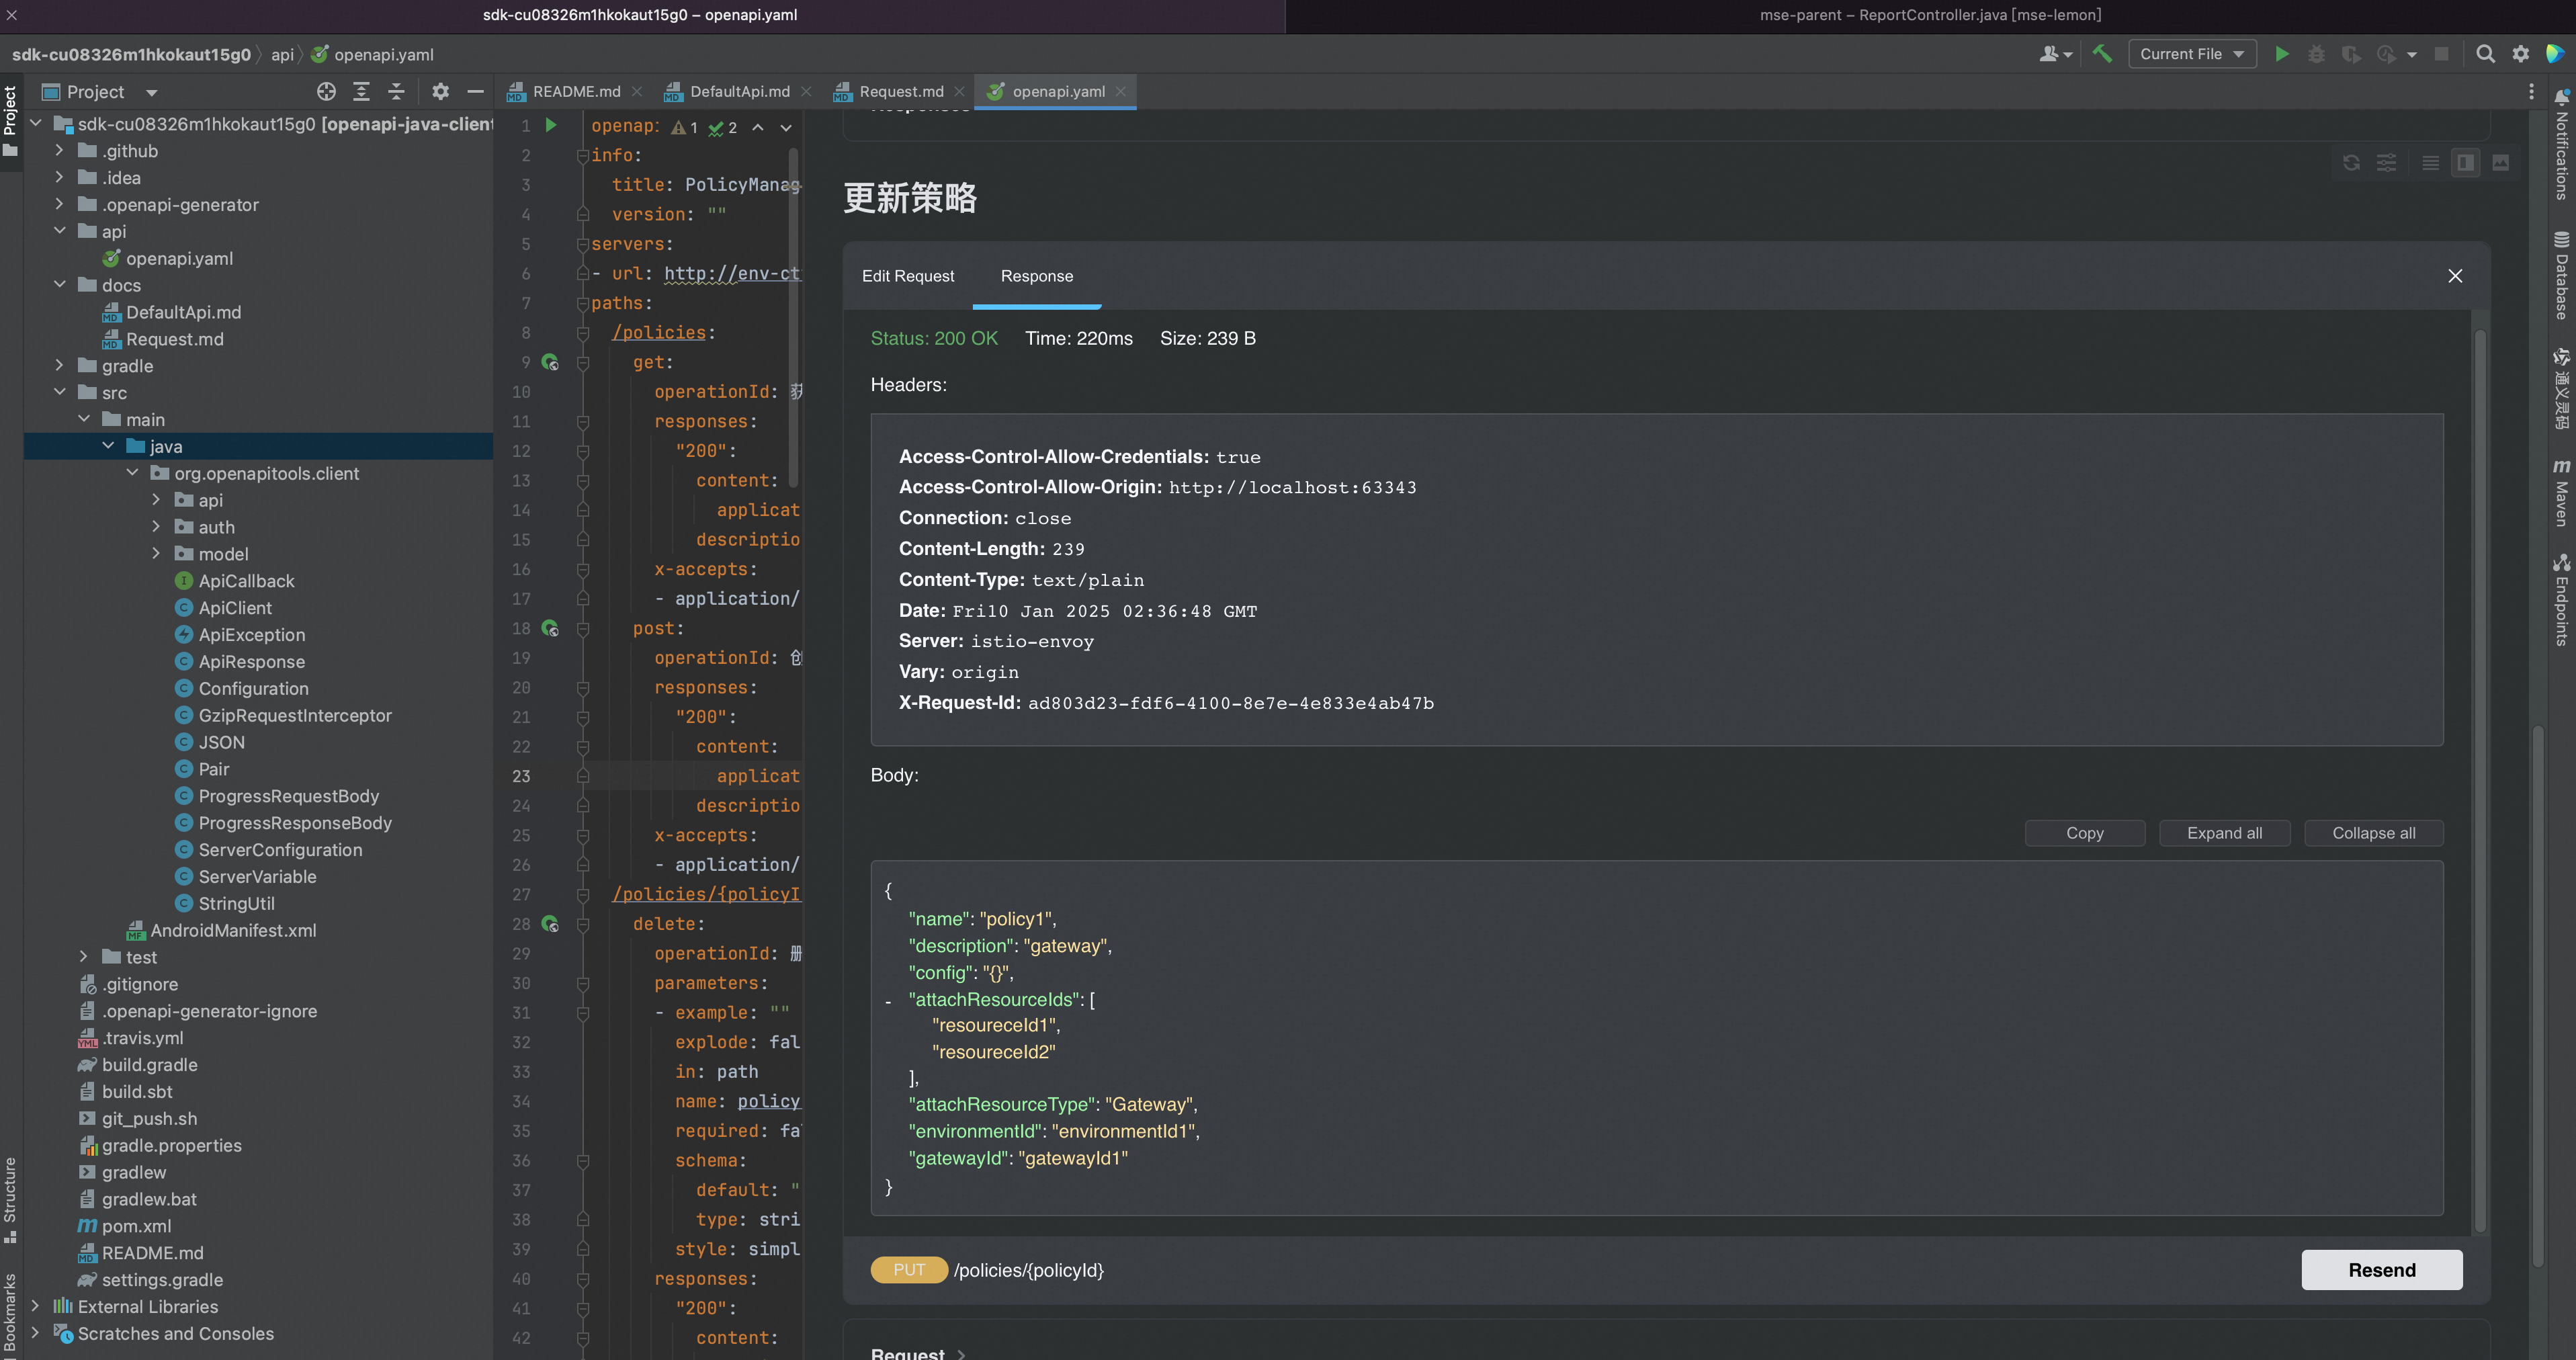Viewport: 2576px width, 1360px height.
Task: Open ApiClient class in project tree
Action: (235, 608)
